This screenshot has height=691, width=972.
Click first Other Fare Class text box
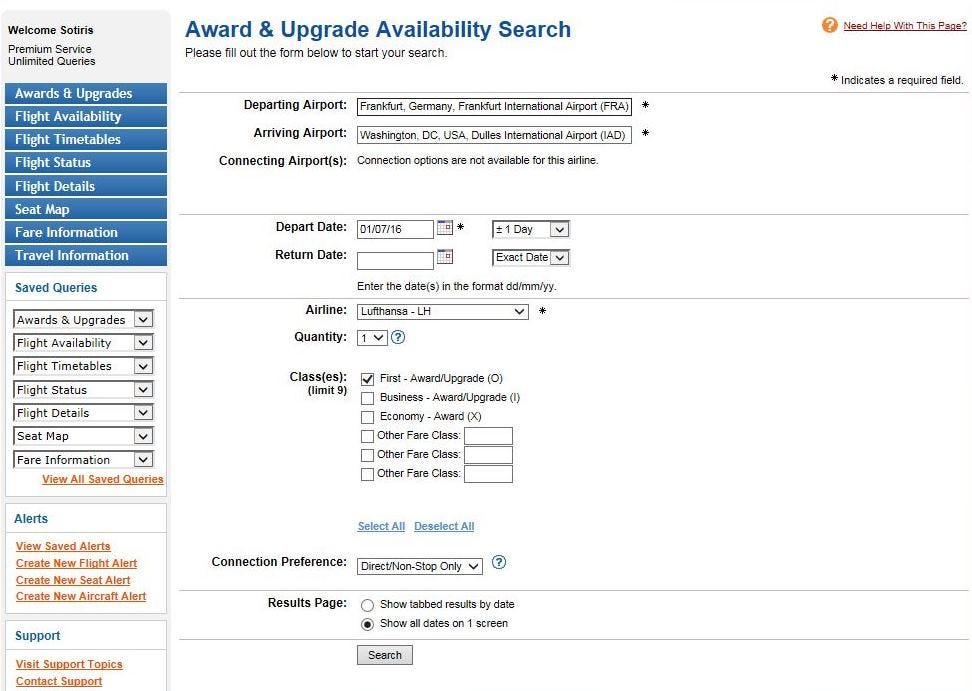pos(488,436)
